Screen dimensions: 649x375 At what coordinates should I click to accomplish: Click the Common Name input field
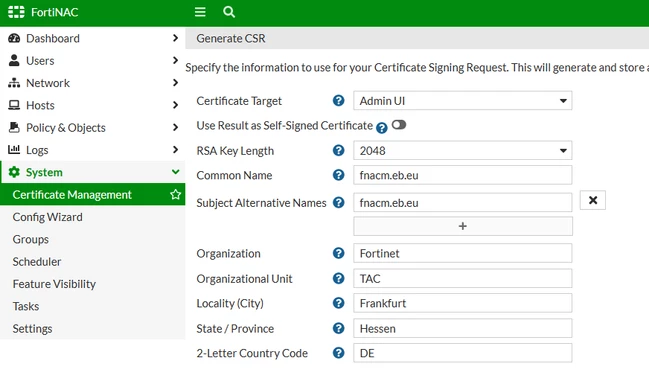pos(463,175)
